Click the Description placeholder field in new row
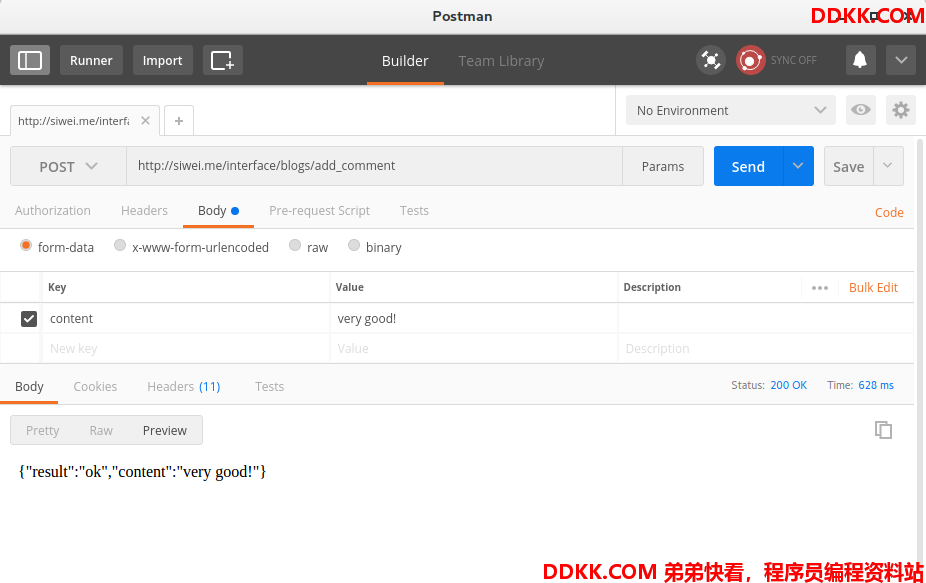 765,349
